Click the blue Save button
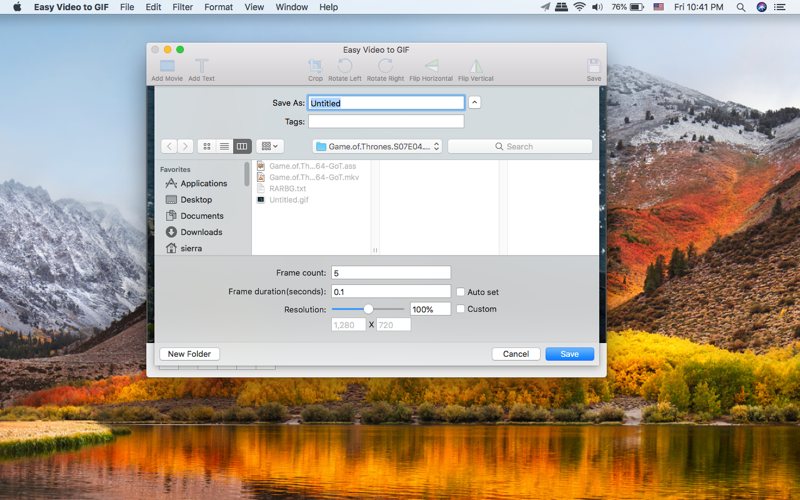800x500 pixels. [x=569, y=354]
